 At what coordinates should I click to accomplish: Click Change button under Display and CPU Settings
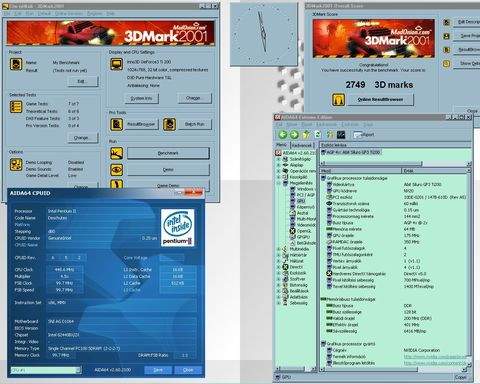point(194,98)
